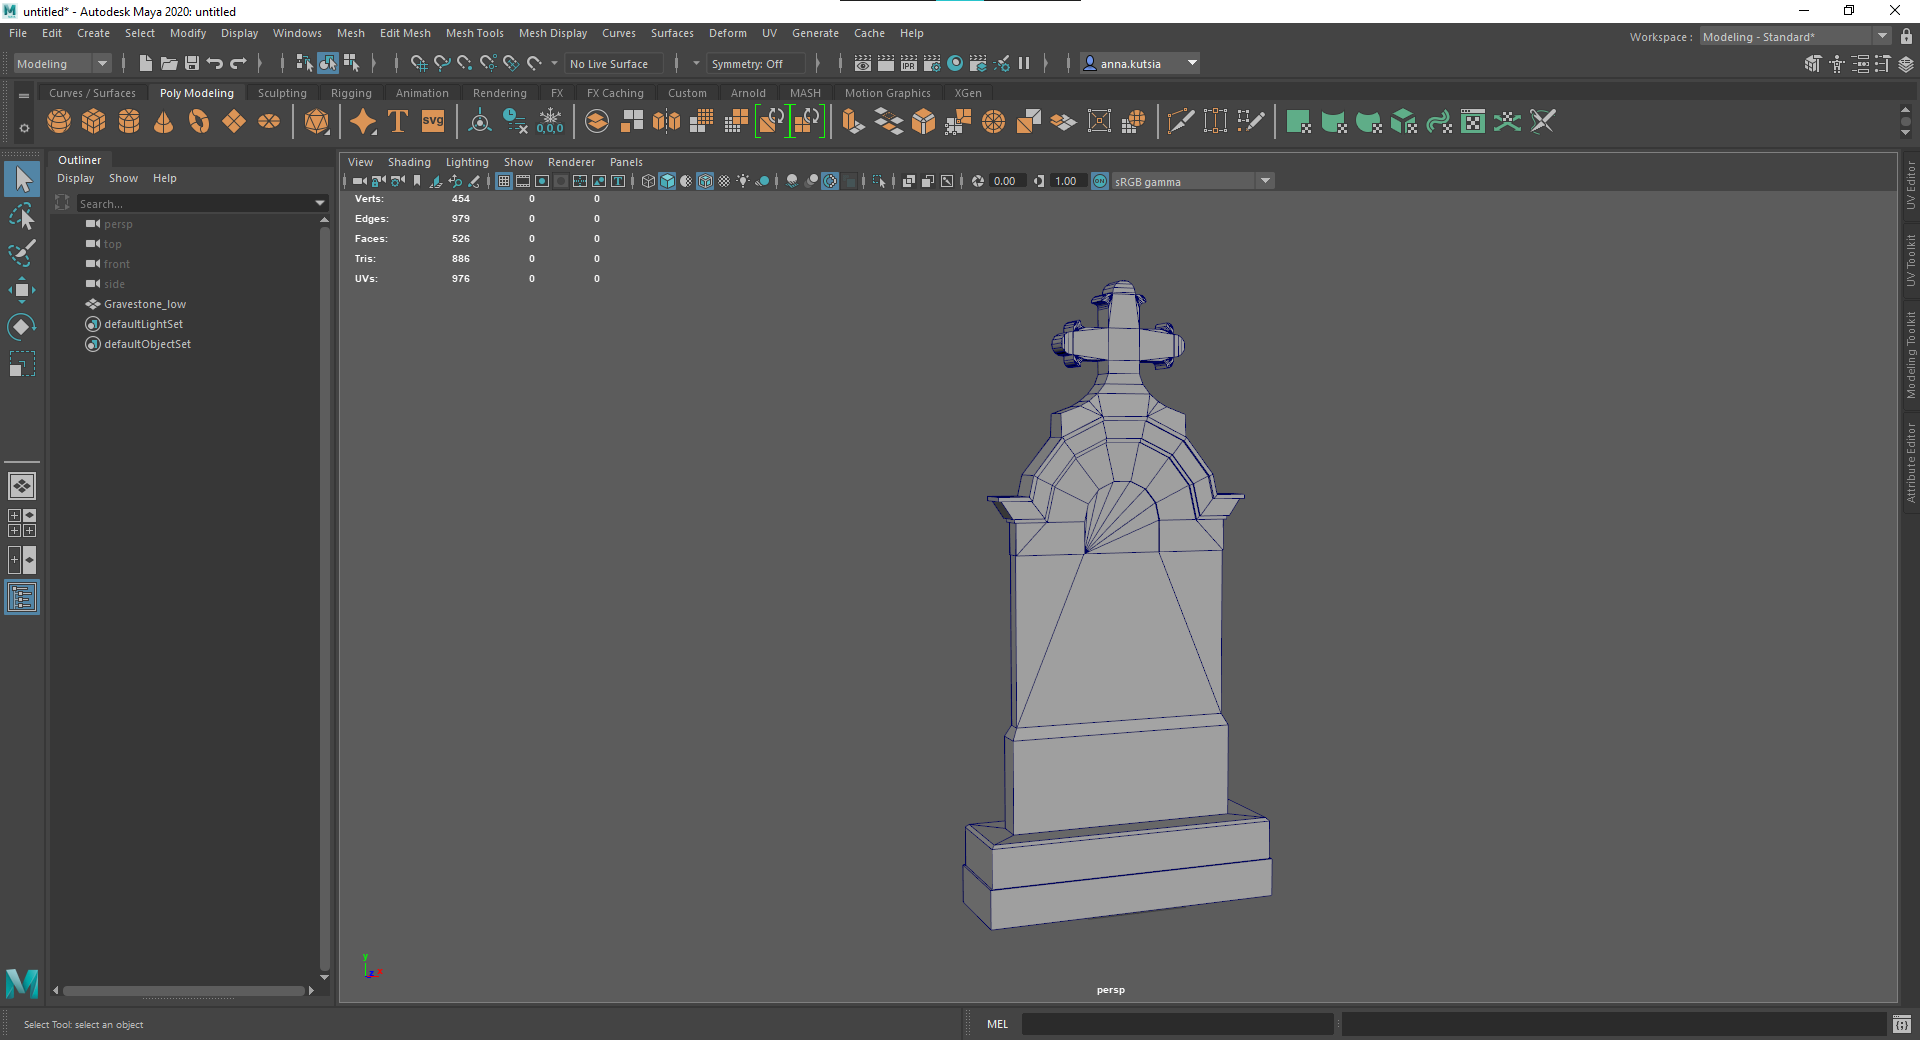Image resolution: width=1920 pixels, height=1040 pixels.
Task: Select the Paint Selection tool
Action: coord(22,253)
